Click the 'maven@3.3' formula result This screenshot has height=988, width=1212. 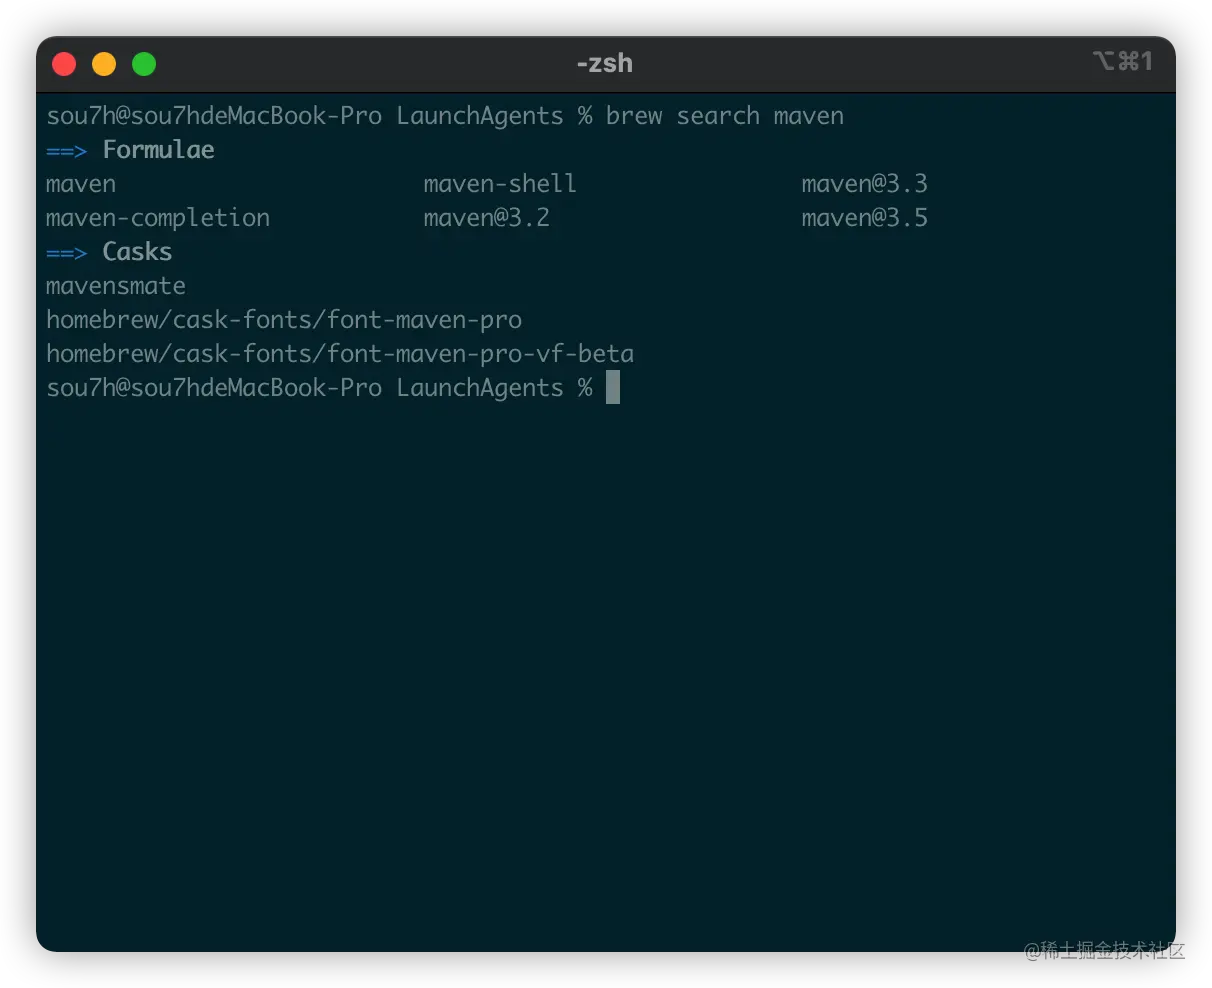point(865,184)
